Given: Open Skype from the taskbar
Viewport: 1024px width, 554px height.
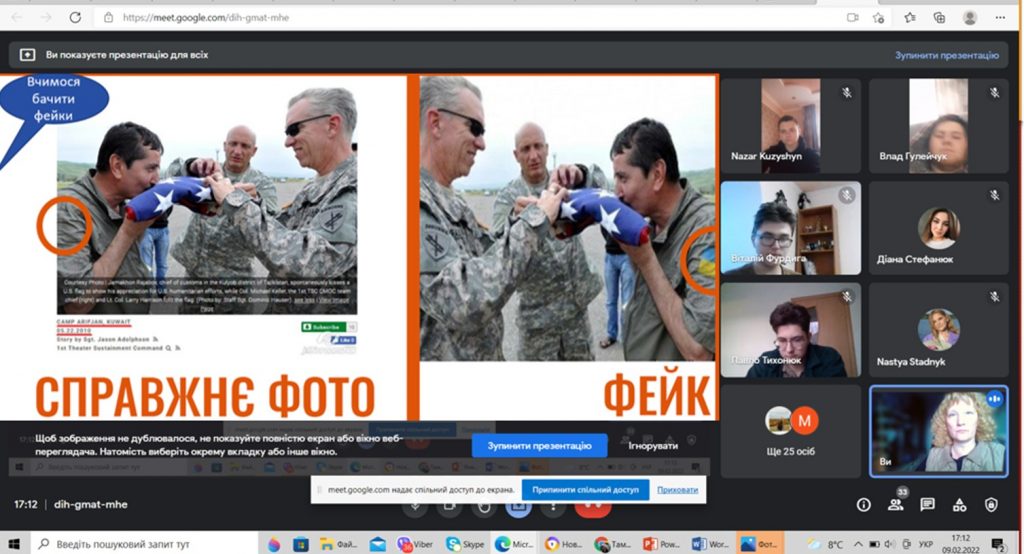Looking at the screenshot, I should pyautogui.click(x=462, y=544).
